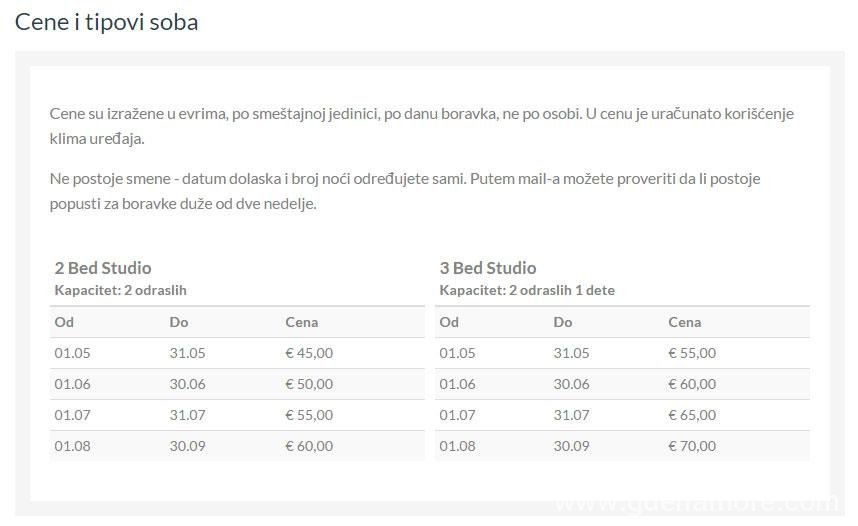Image resolution: width=858 pixels, height=526 pixels.
Task: Click "Kapacitet: 2 odraslih 1 dete" text
Action: 527,290
